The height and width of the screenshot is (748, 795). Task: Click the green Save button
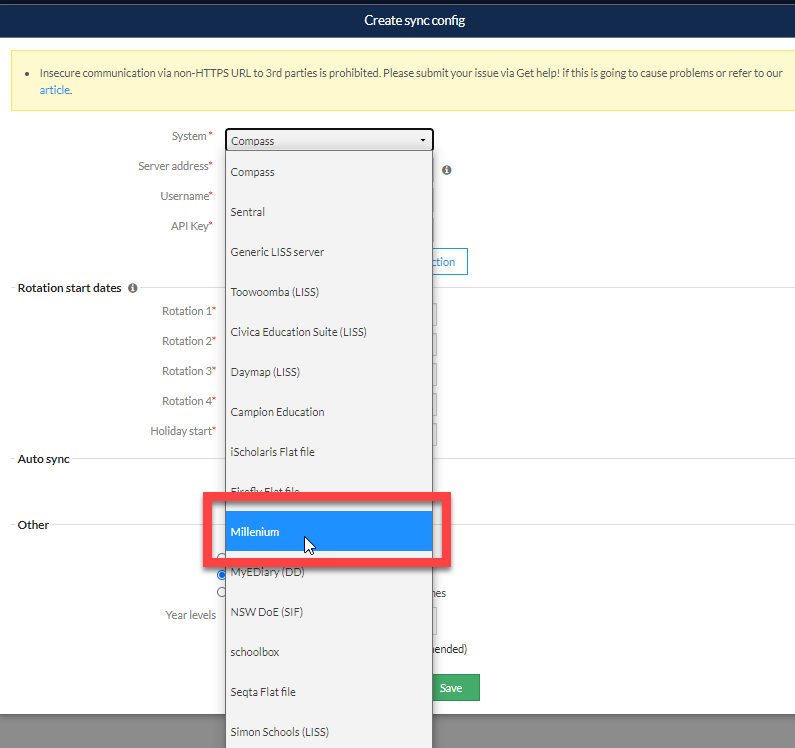coord(455,688)
